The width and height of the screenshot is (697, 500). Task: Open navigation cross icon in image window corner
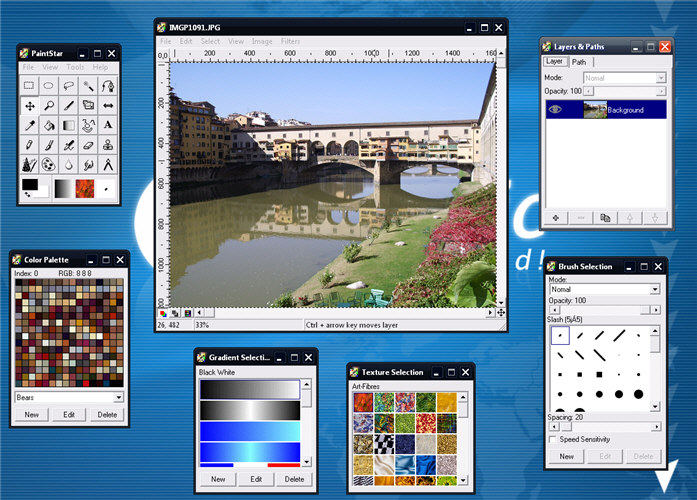point(501,312)
